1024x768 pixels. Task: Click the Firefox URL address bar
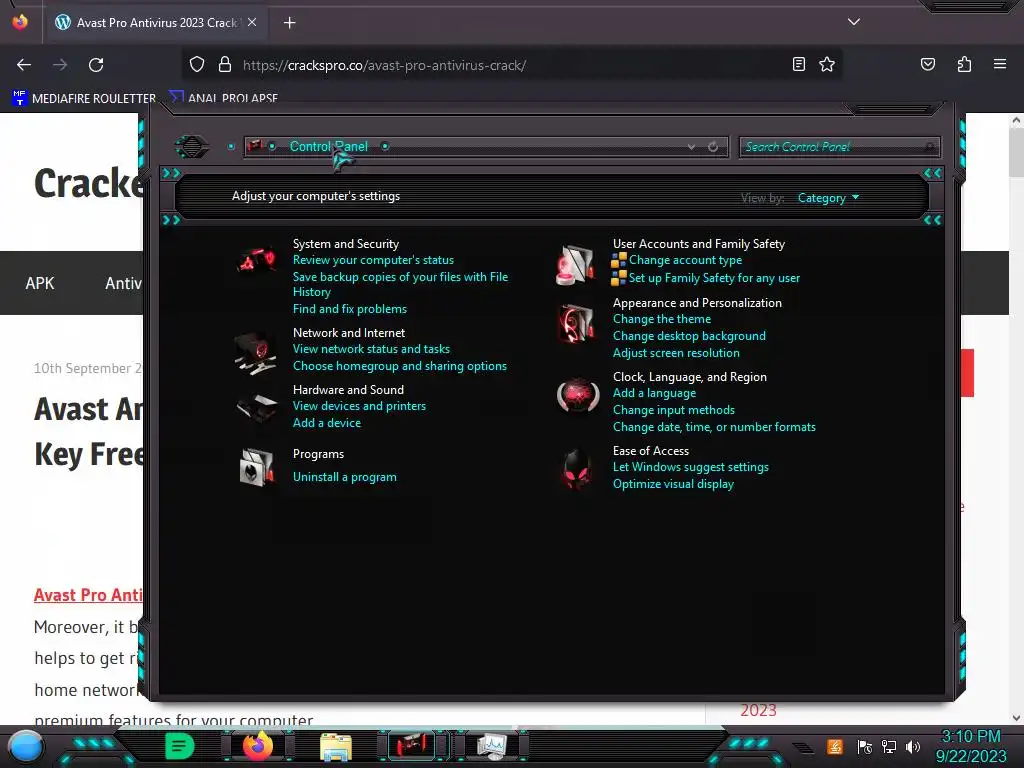click(x=513, y=65)
